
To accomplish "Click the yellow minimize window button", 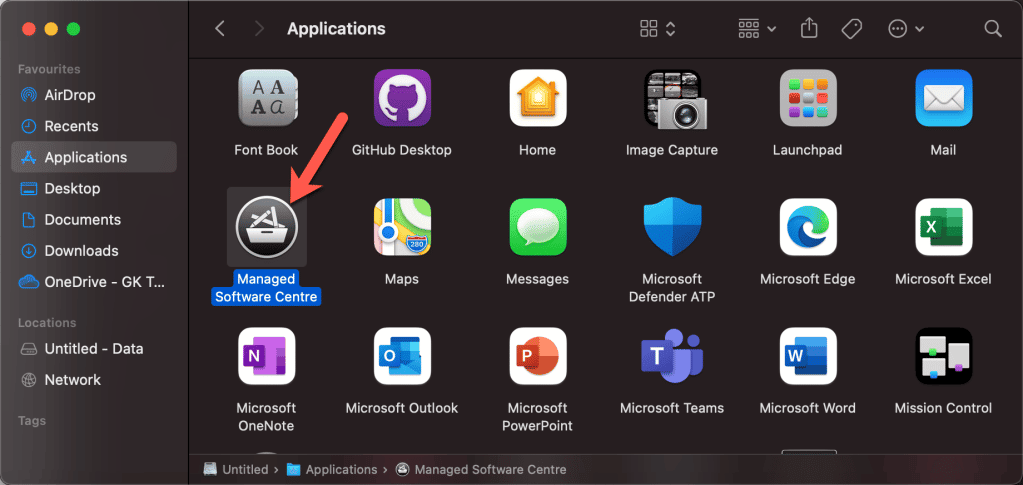I will click(x=51, y=29).
